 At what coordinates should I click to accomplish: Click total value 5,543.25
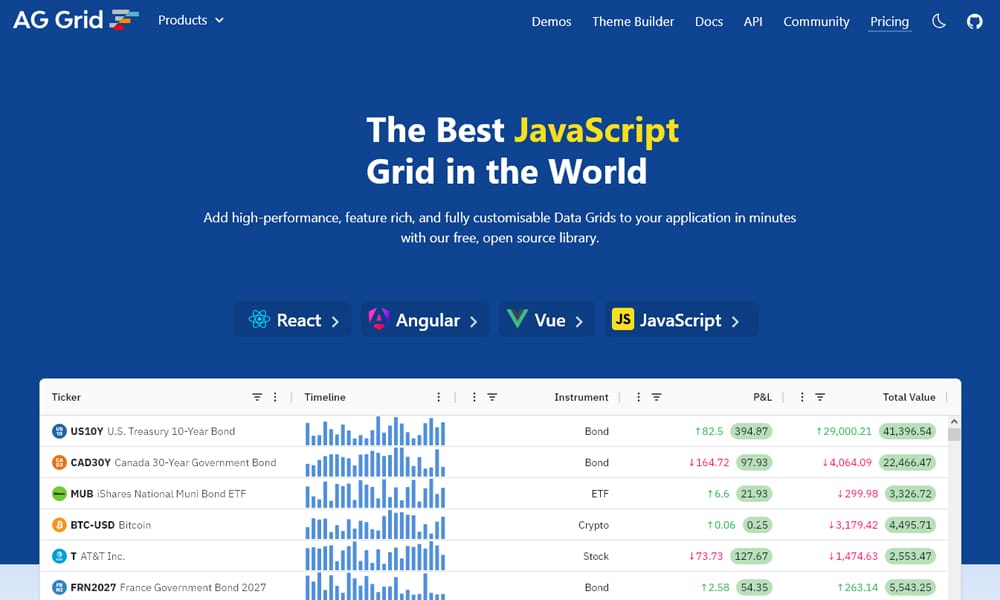pos(910,587)
